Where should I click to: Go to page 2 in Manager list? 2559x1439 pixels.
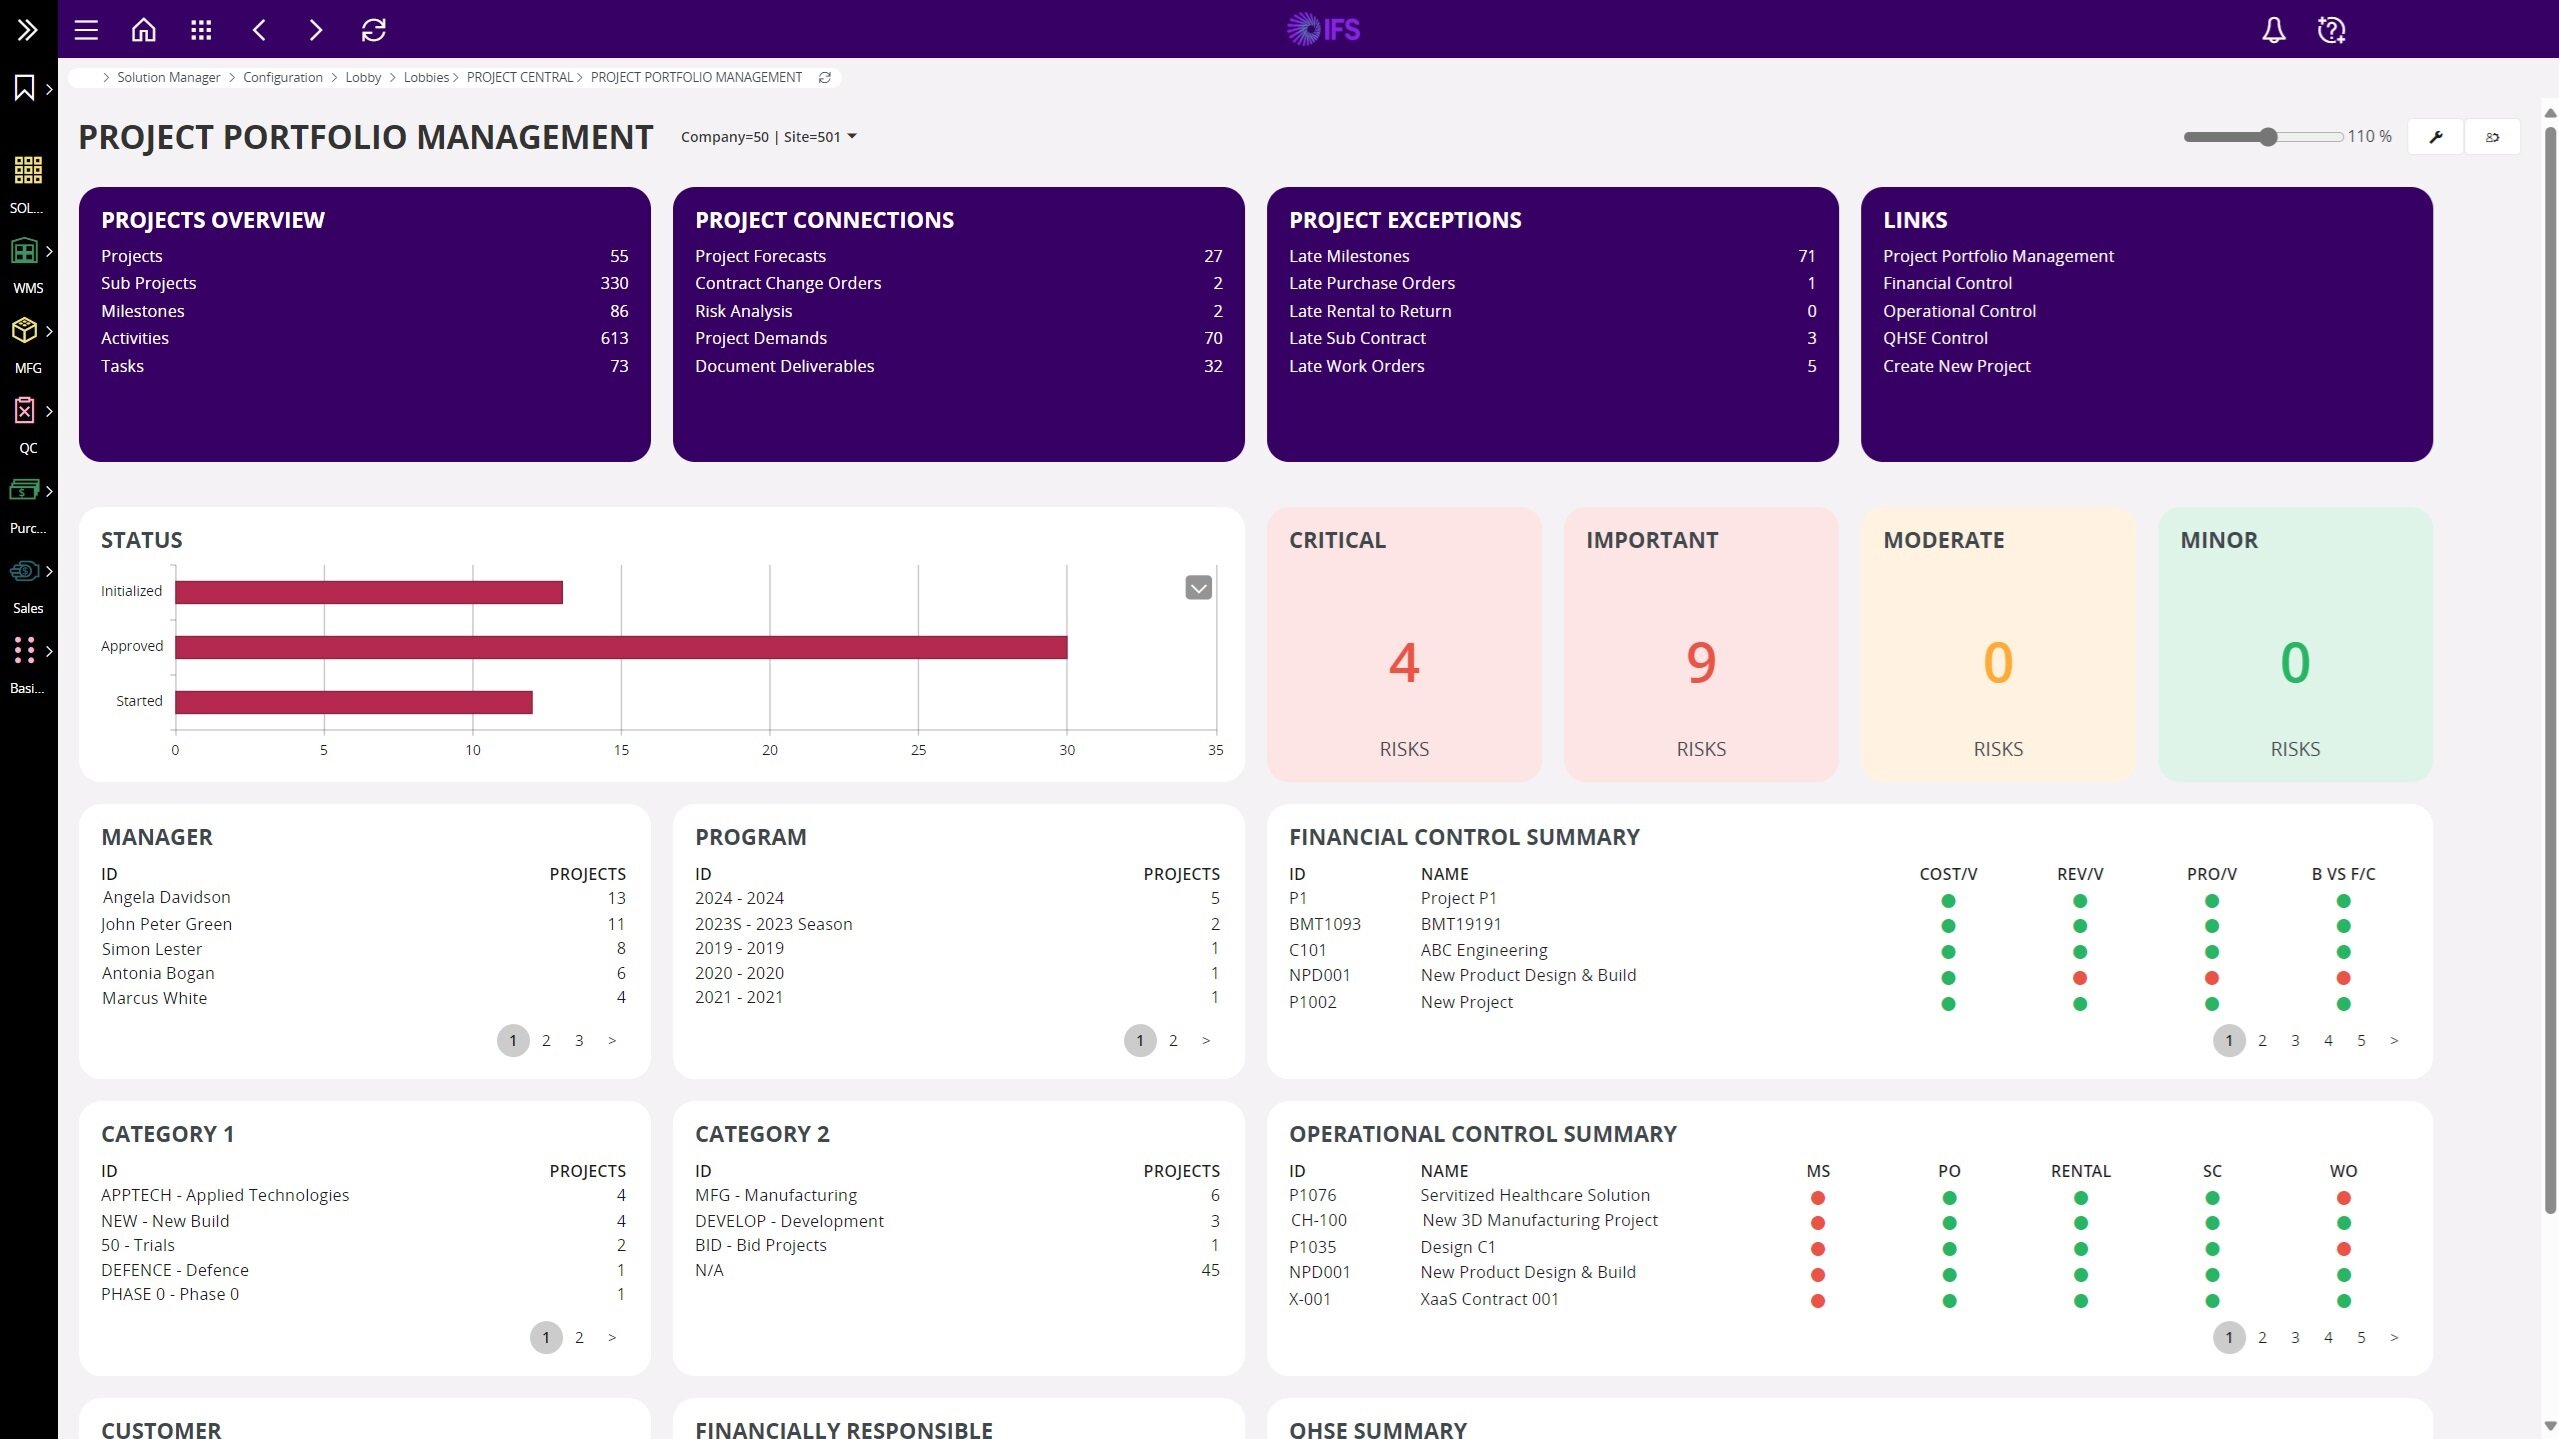tap(546, 1040)
